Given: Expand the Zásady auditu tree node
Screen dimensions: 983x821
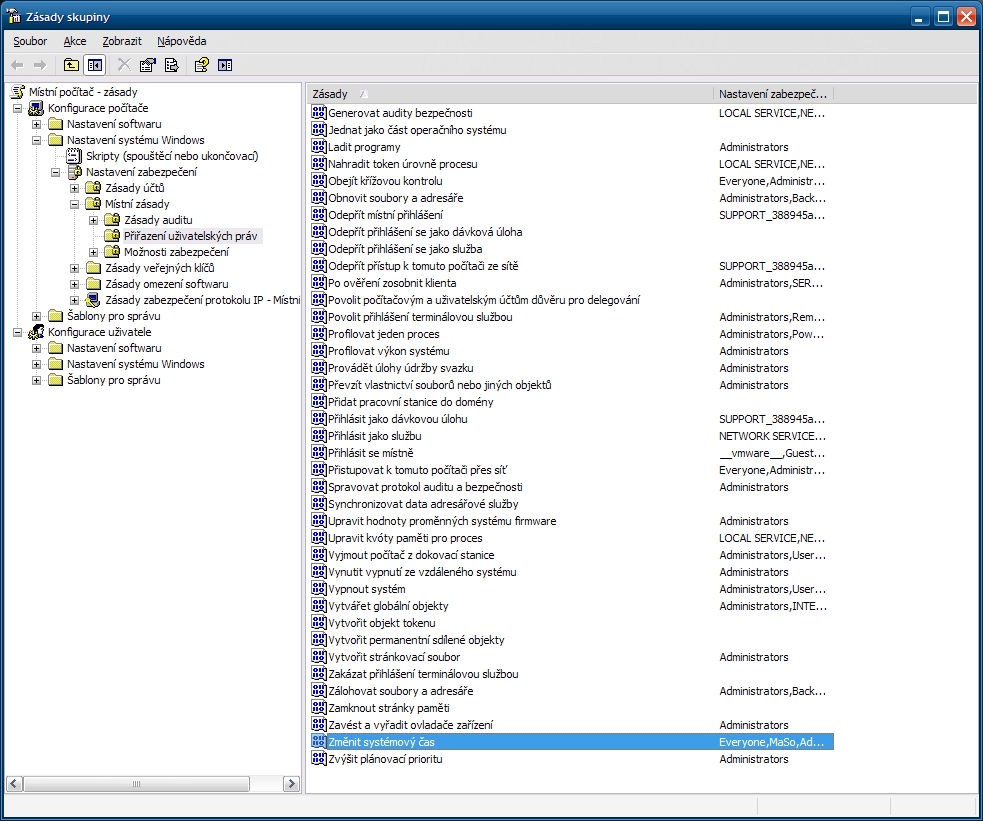Looking at the screenshot, I should coord(94,220).
